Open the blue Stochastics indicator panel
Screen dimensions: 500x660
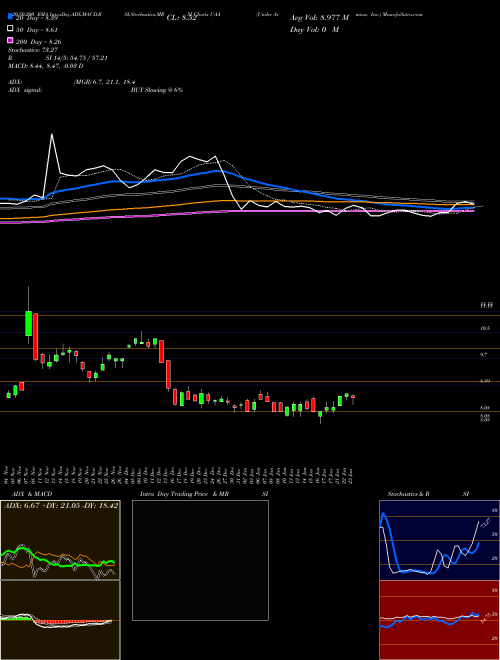tap(439, 540)
